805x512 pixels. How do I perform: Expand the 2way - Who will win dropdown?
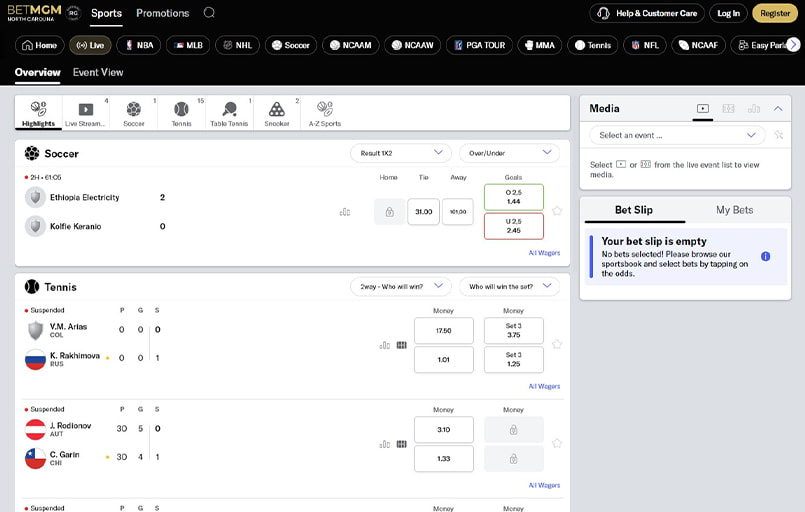400,287
